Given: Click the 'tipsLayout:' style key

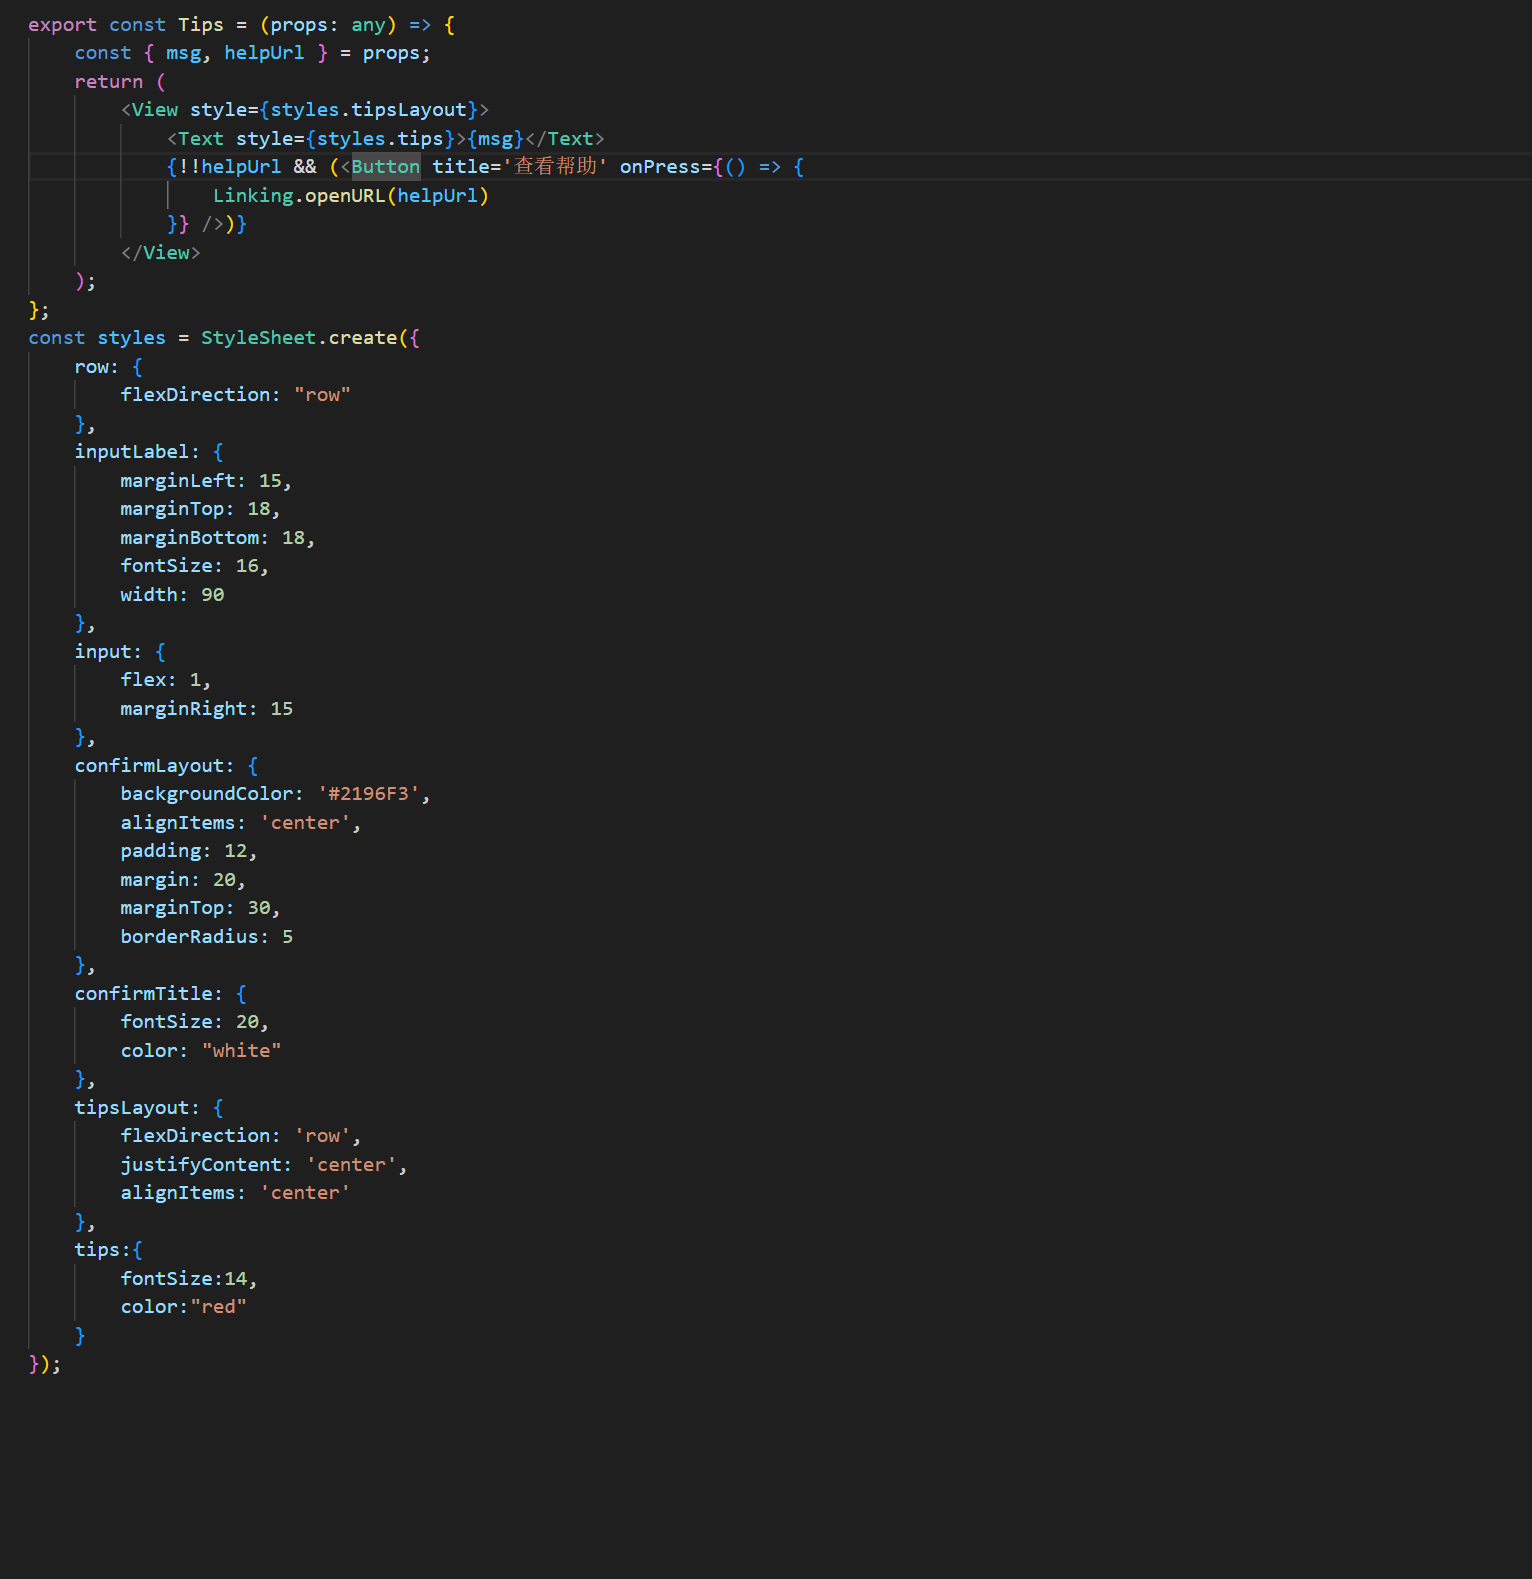Looking at the screenshot, I should [137, 1107].
